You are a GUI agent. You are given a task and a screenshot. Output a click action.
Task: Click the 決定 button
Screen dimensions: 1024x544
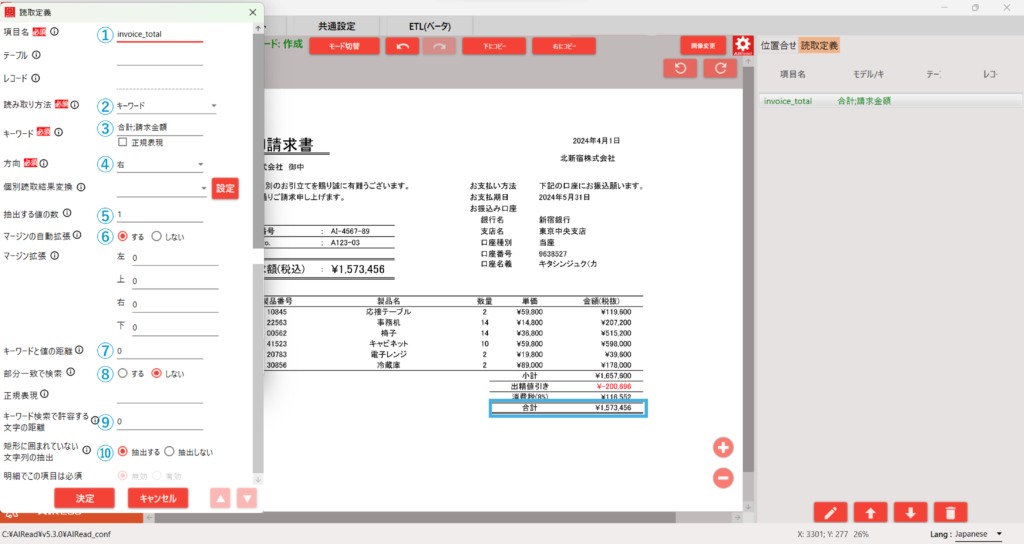point(85,498)
